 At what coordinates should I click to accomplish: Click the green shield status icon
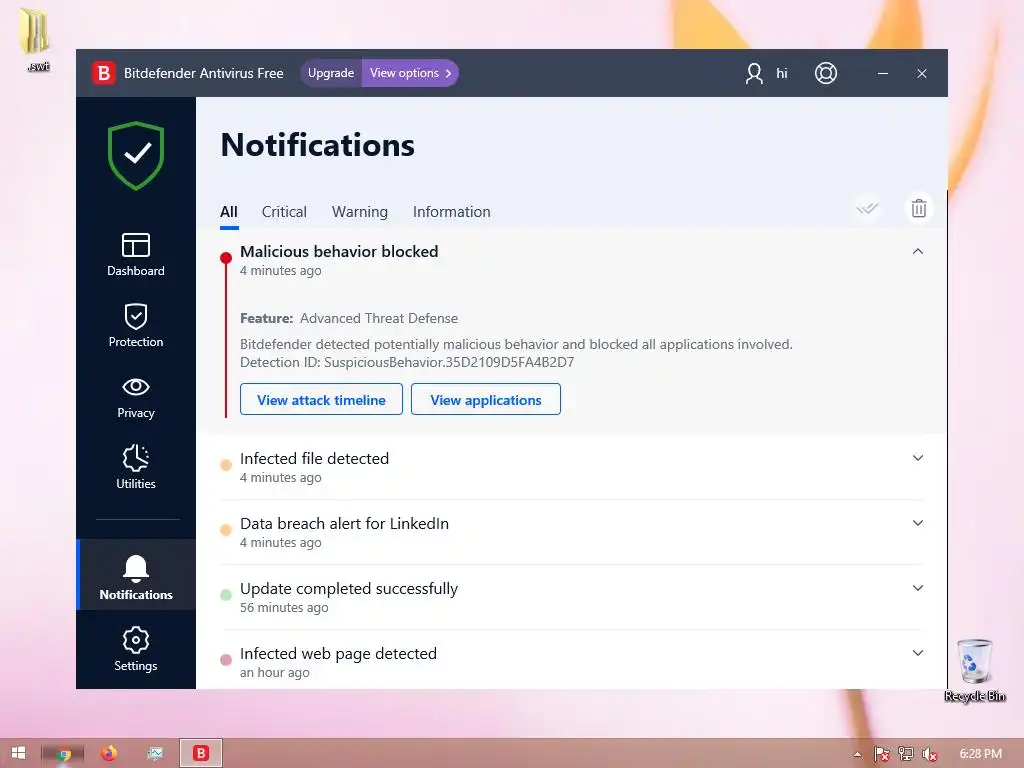click(x=136, y=155)
